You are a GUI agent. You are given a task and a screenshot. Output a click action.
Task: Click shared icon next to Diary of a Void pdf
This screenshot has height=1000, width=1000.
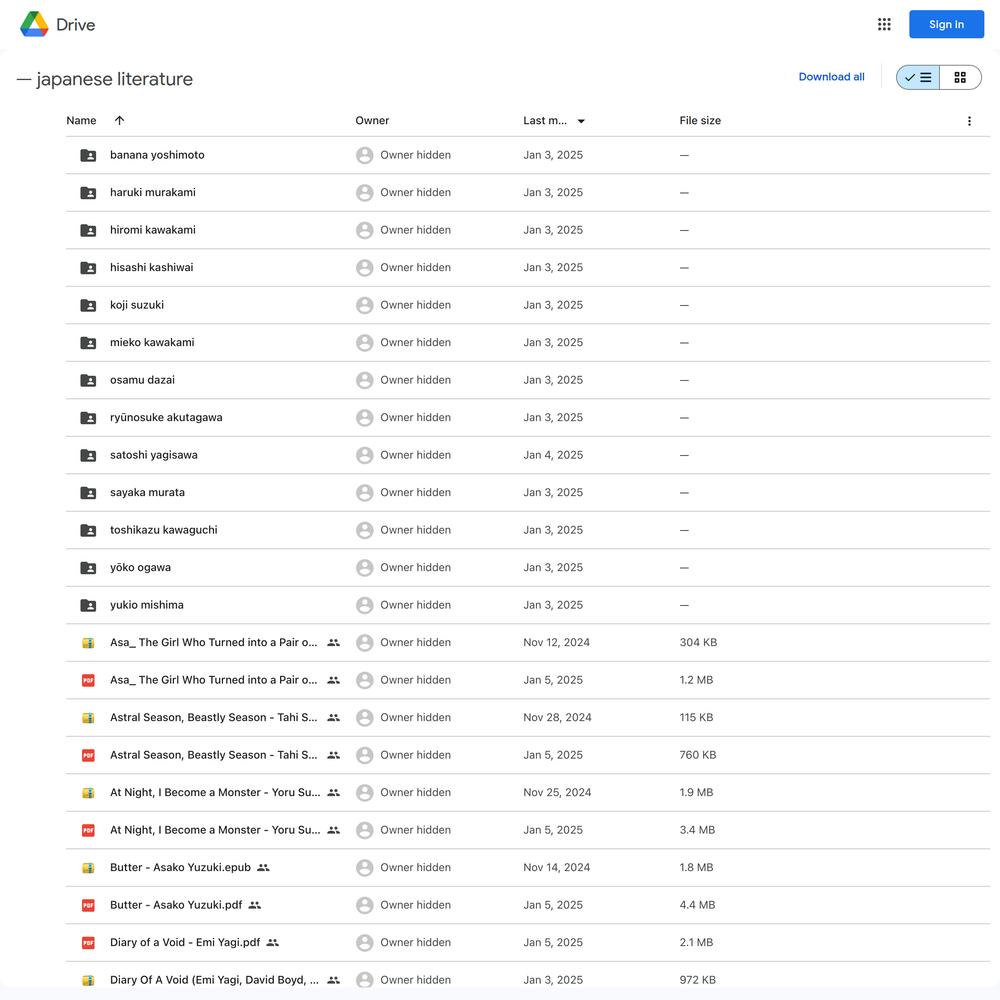pos(273,943)
